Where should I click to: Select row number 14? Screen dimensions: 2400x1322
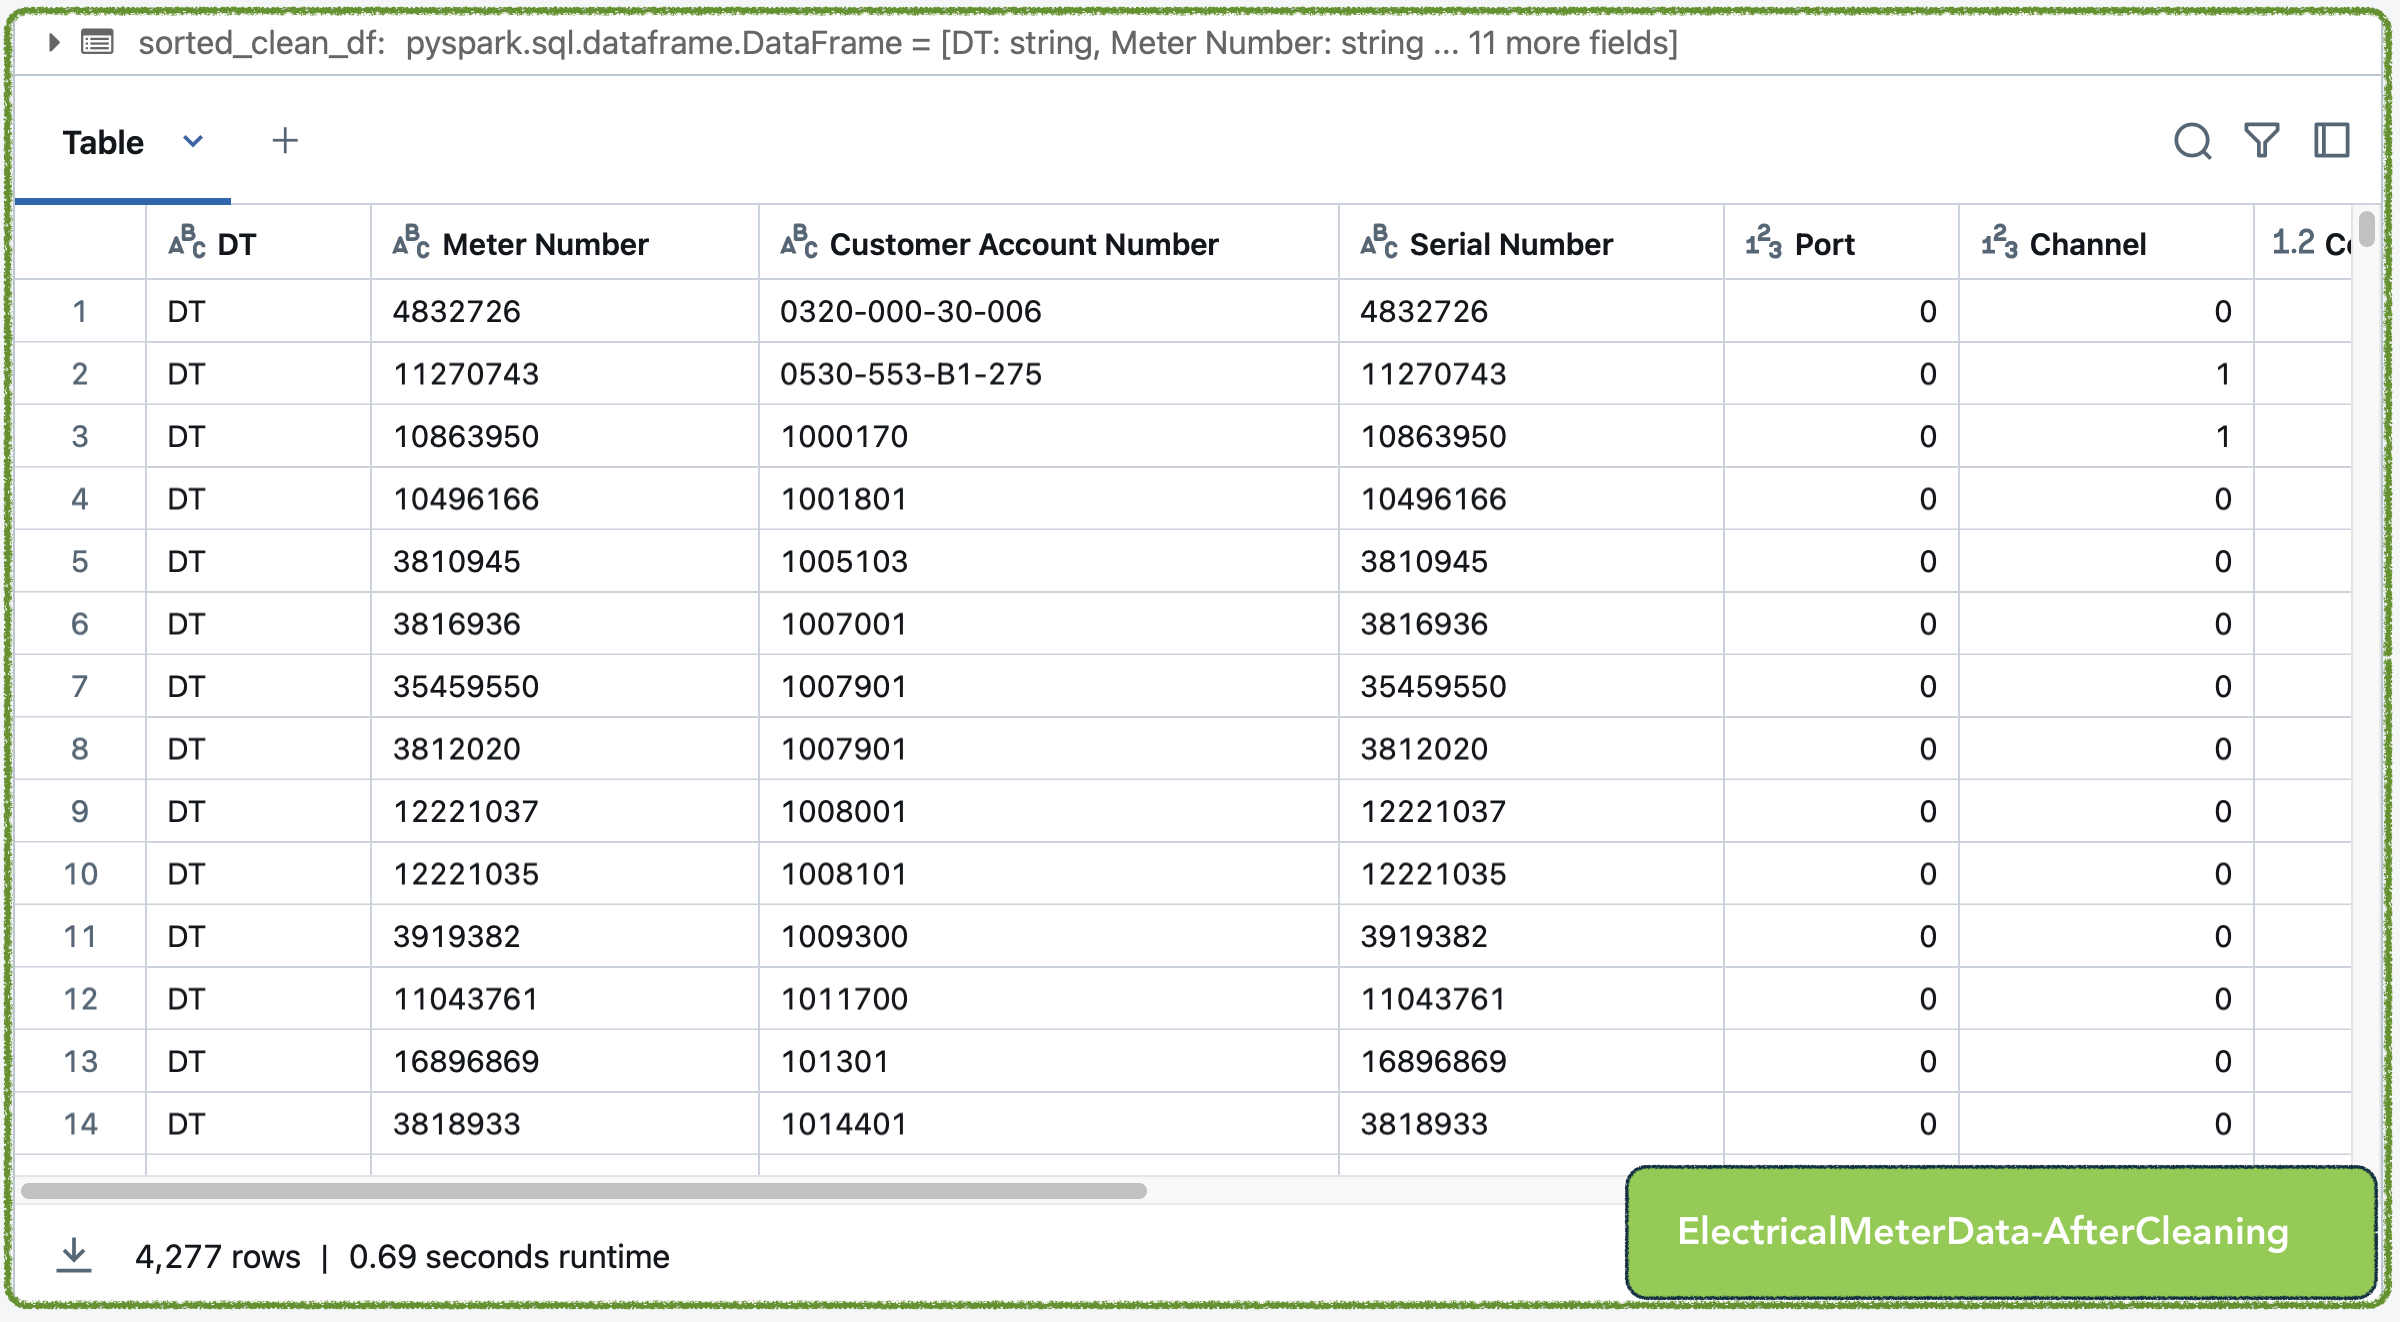click(80, 1124)
